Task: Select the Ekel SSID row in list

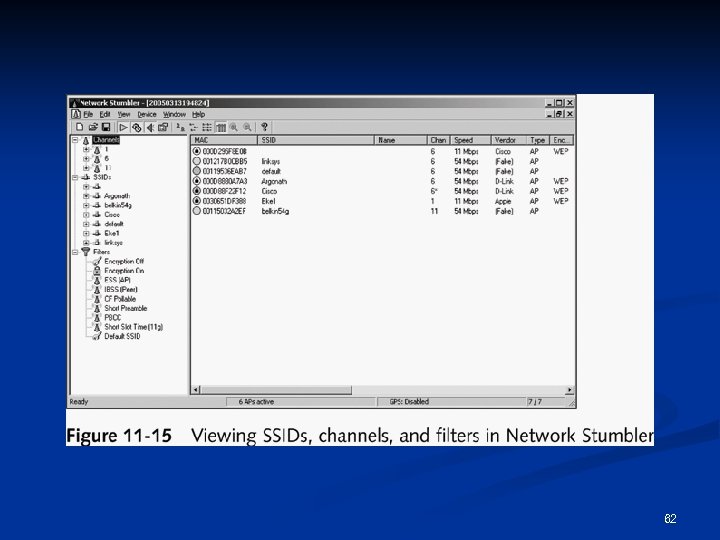Action: [x=381, y=201]
